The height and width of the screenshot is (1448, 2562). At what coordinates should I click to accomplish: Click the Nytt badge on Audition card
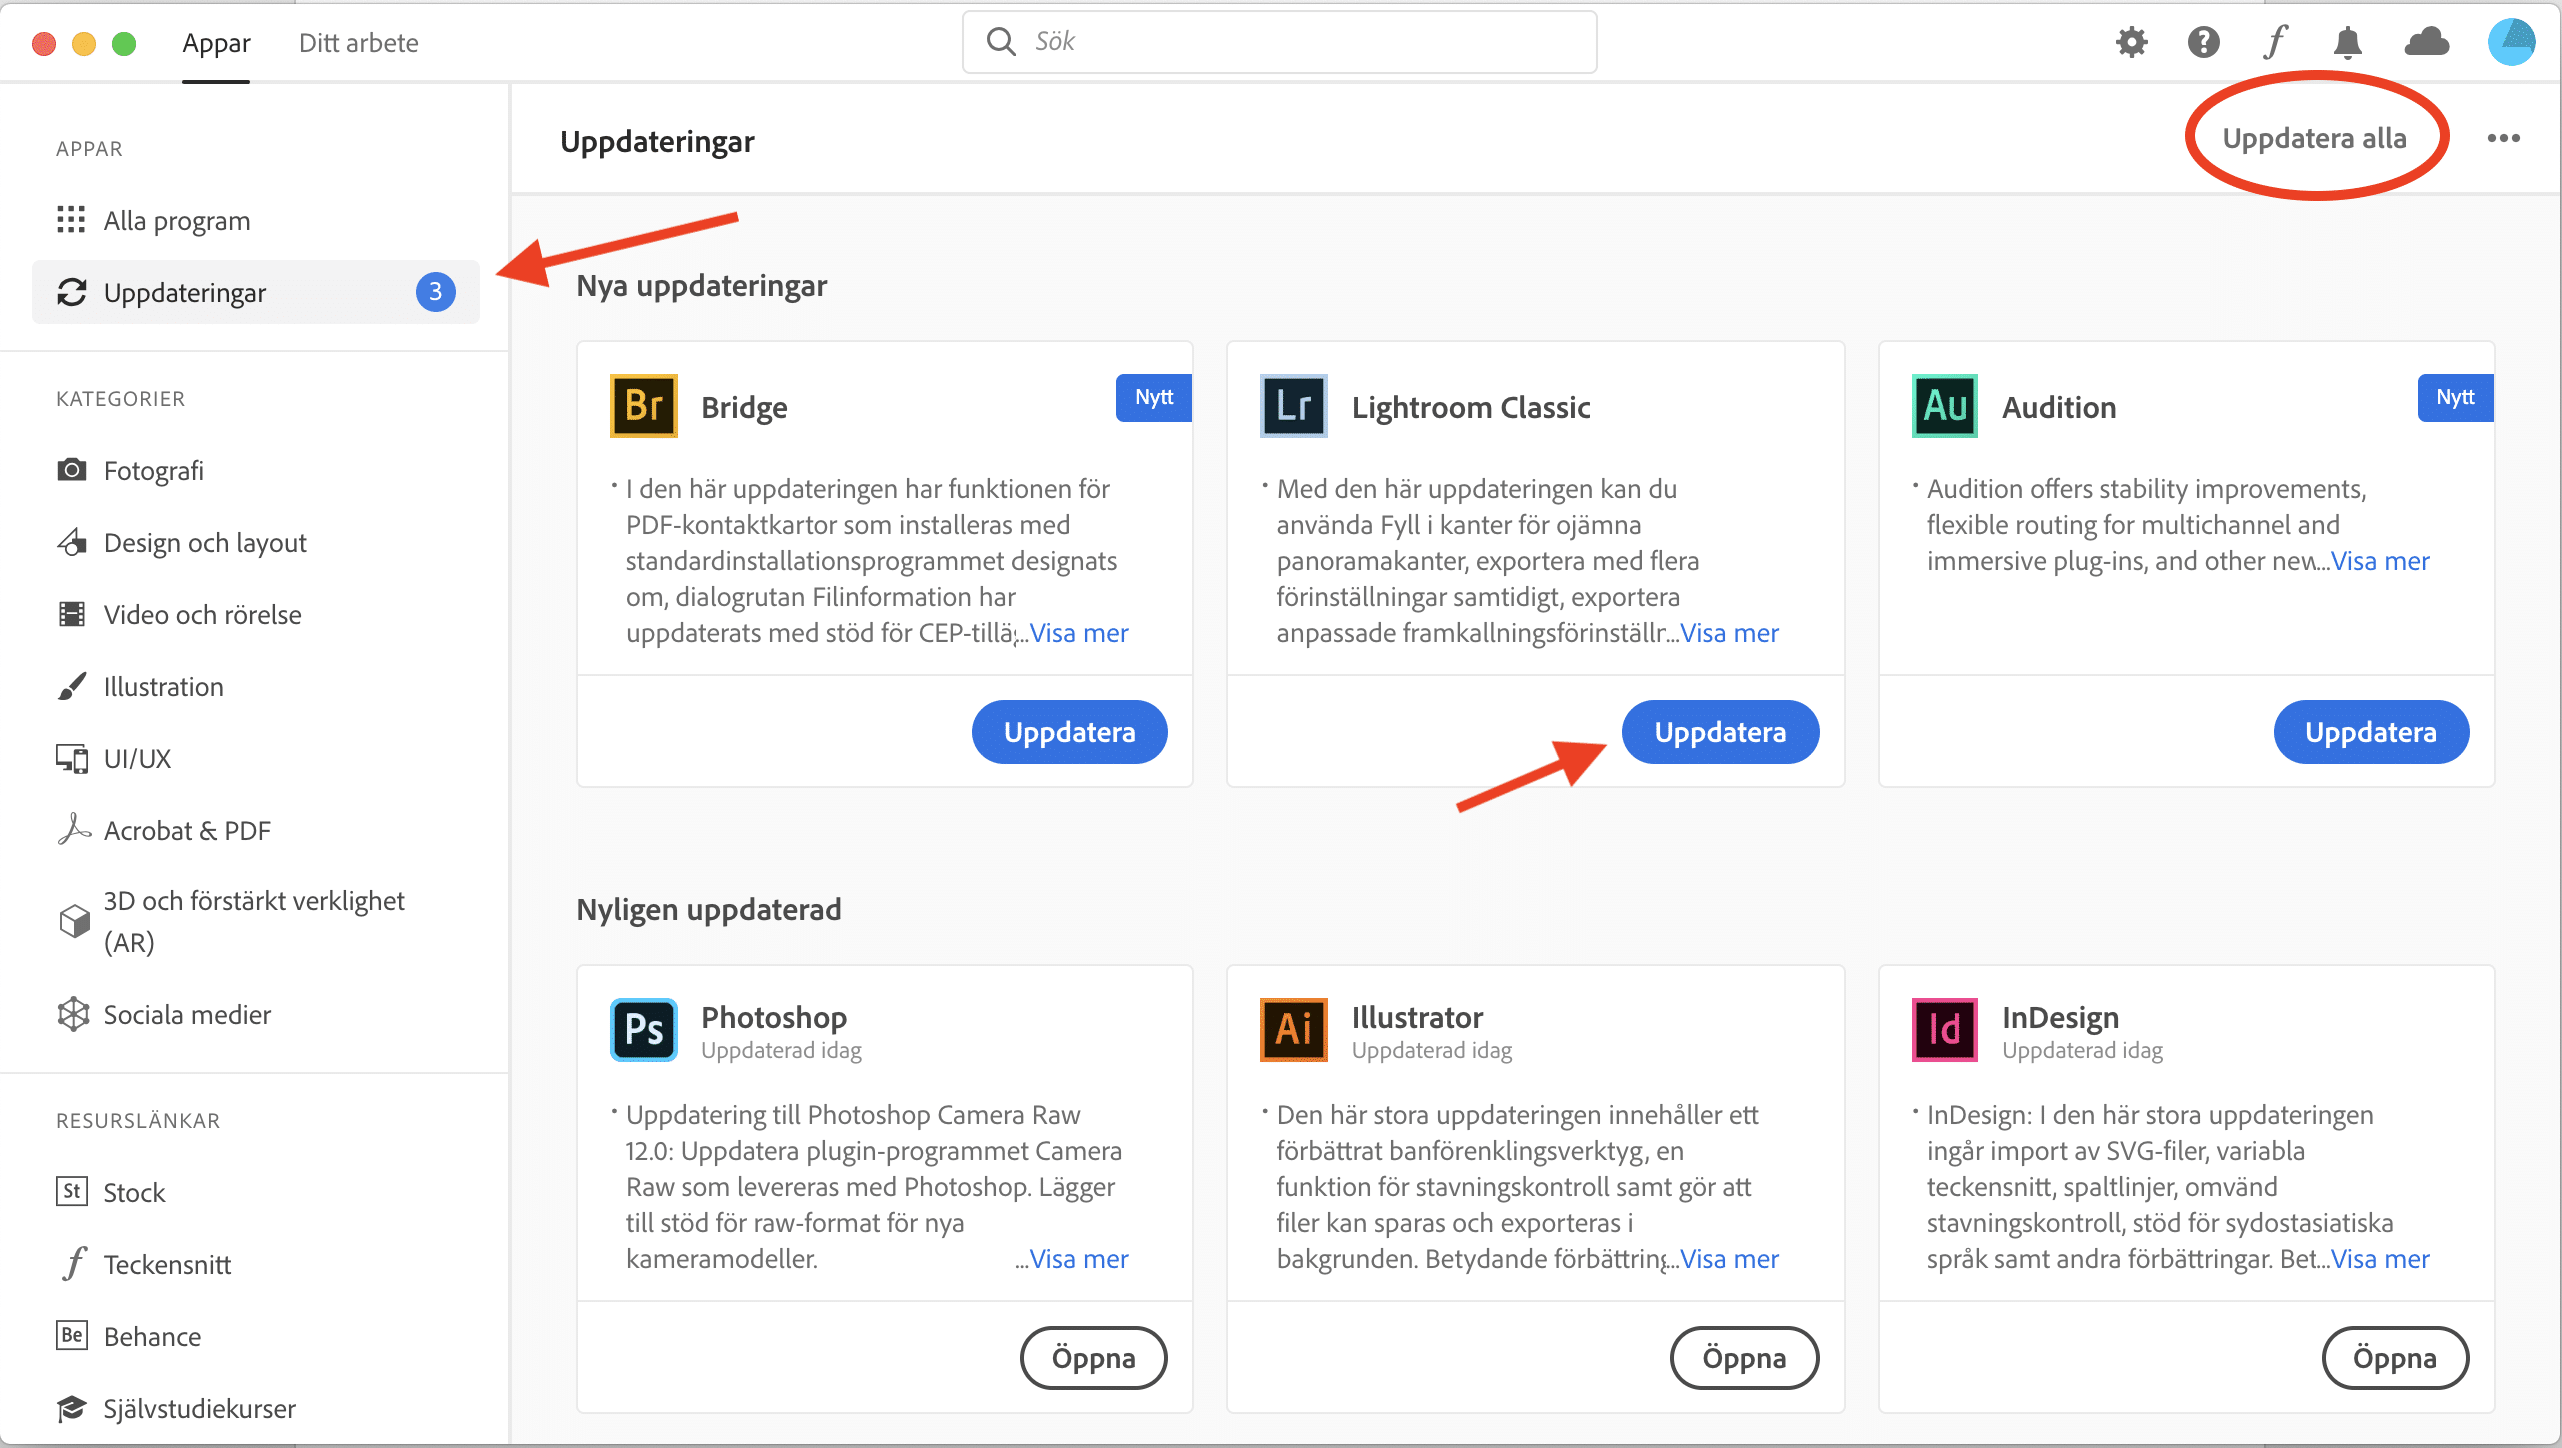point(2455,397)
